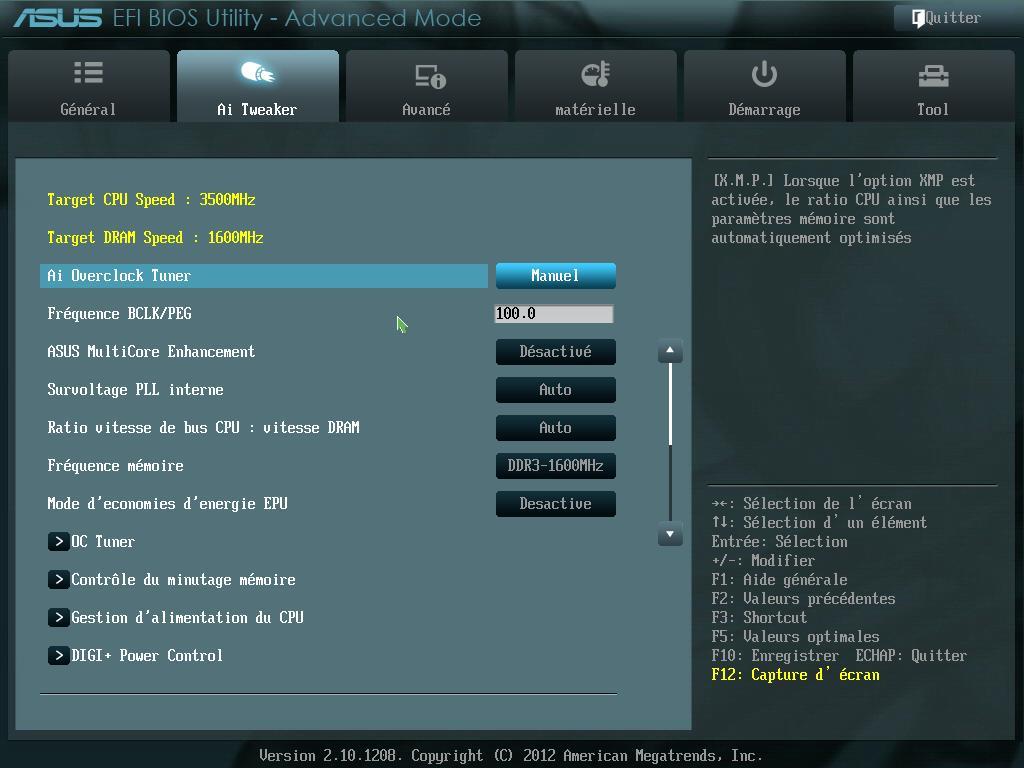1024x768 pixels.
Task: Expand the OC Tuner submenu
Action: coord(91,542)
